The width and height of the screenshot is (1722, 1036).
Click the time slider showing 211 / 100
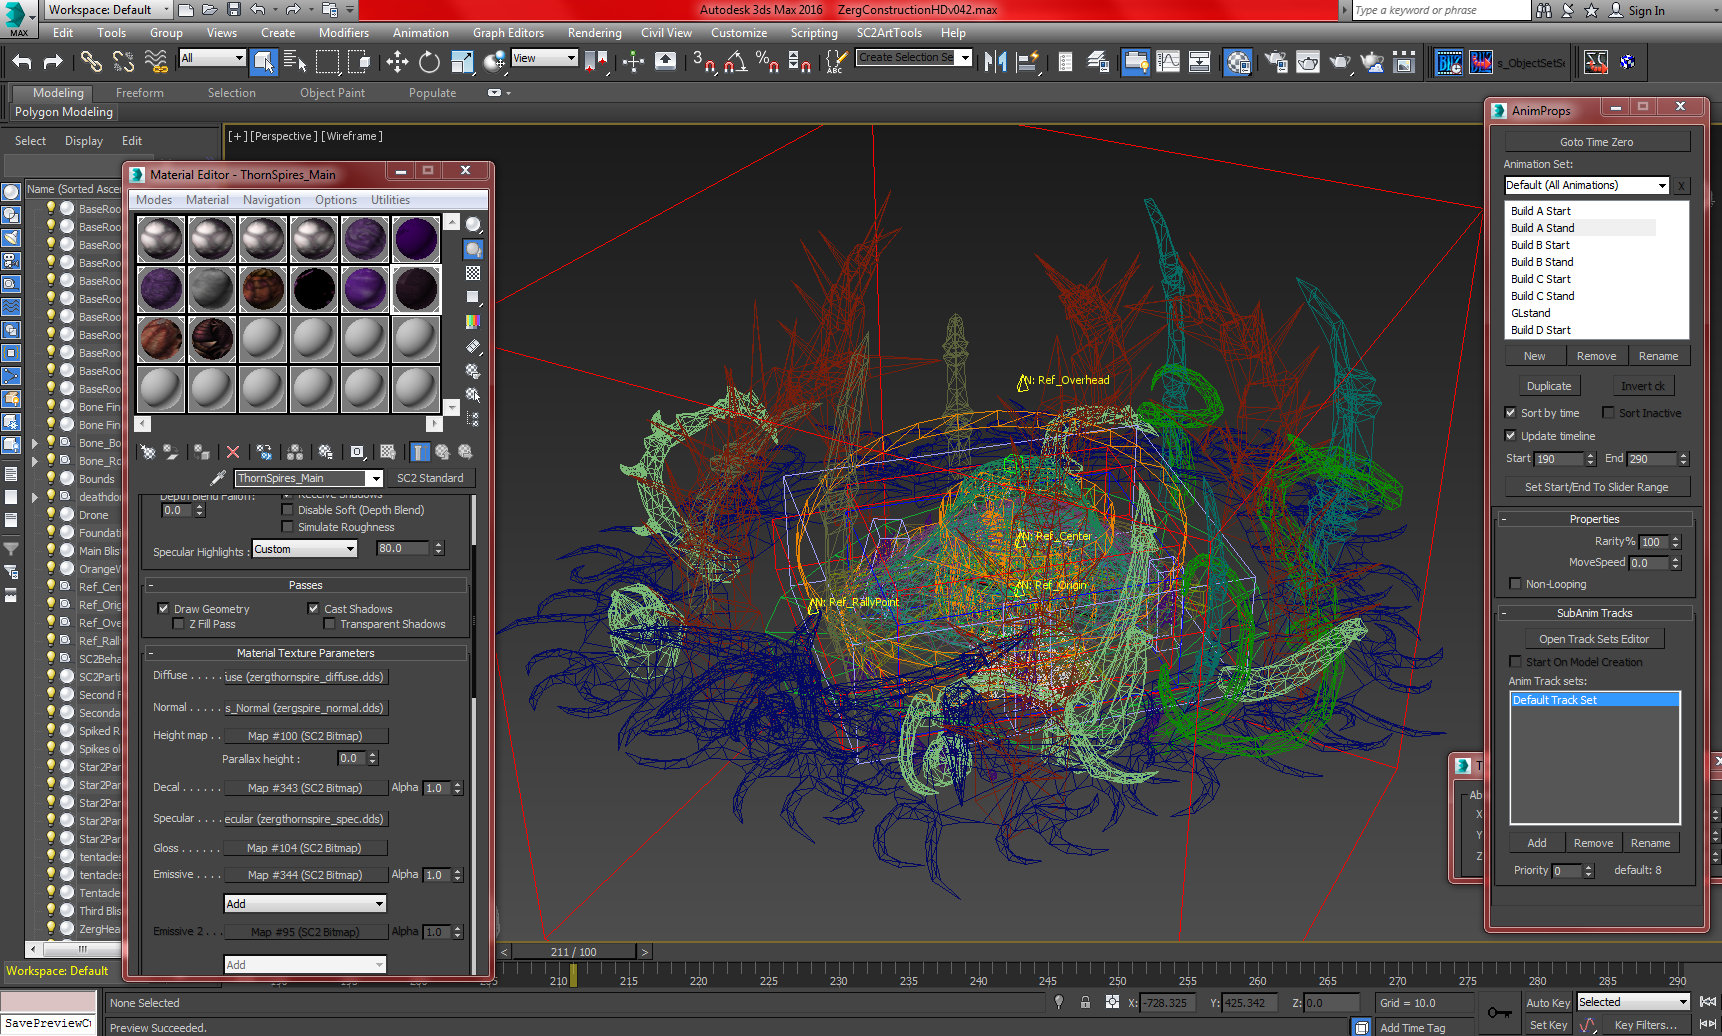574,952
